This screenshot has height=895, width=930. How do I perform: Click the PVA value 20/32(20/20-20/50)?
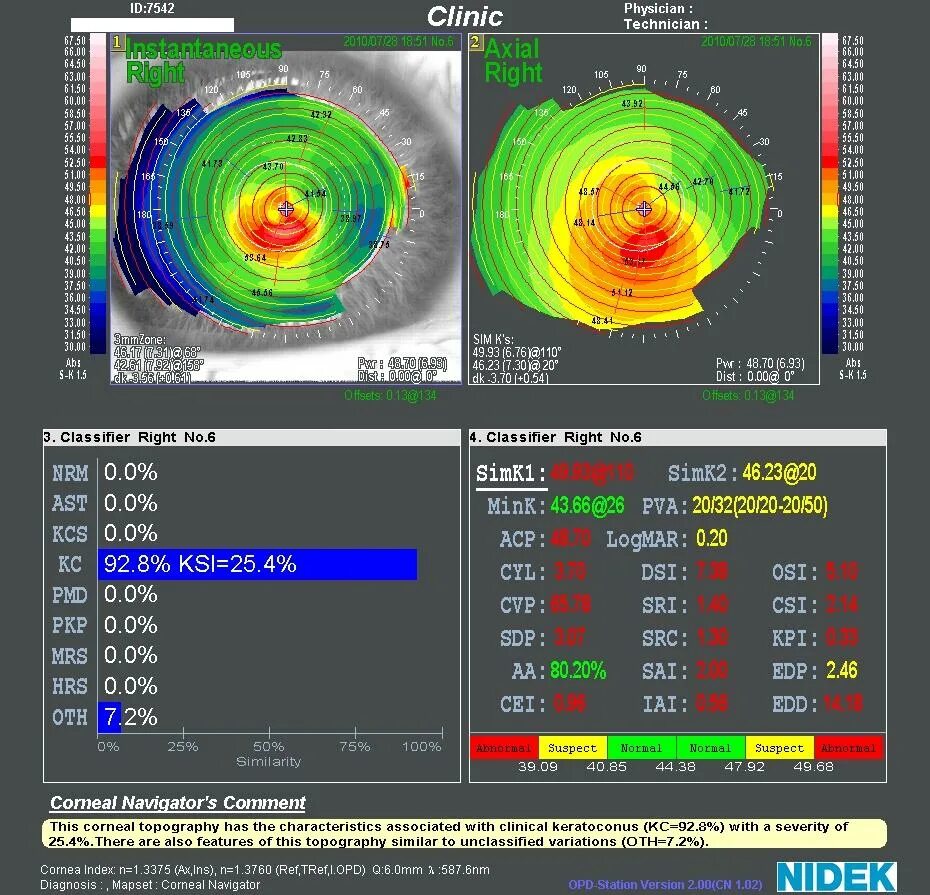tap(760, 506)
